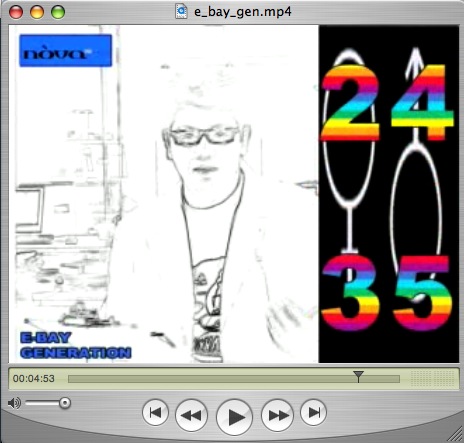Click the E-BAY GENERATION caption text
This screenshot has height=443, width=464.
[x=76, y=345]
